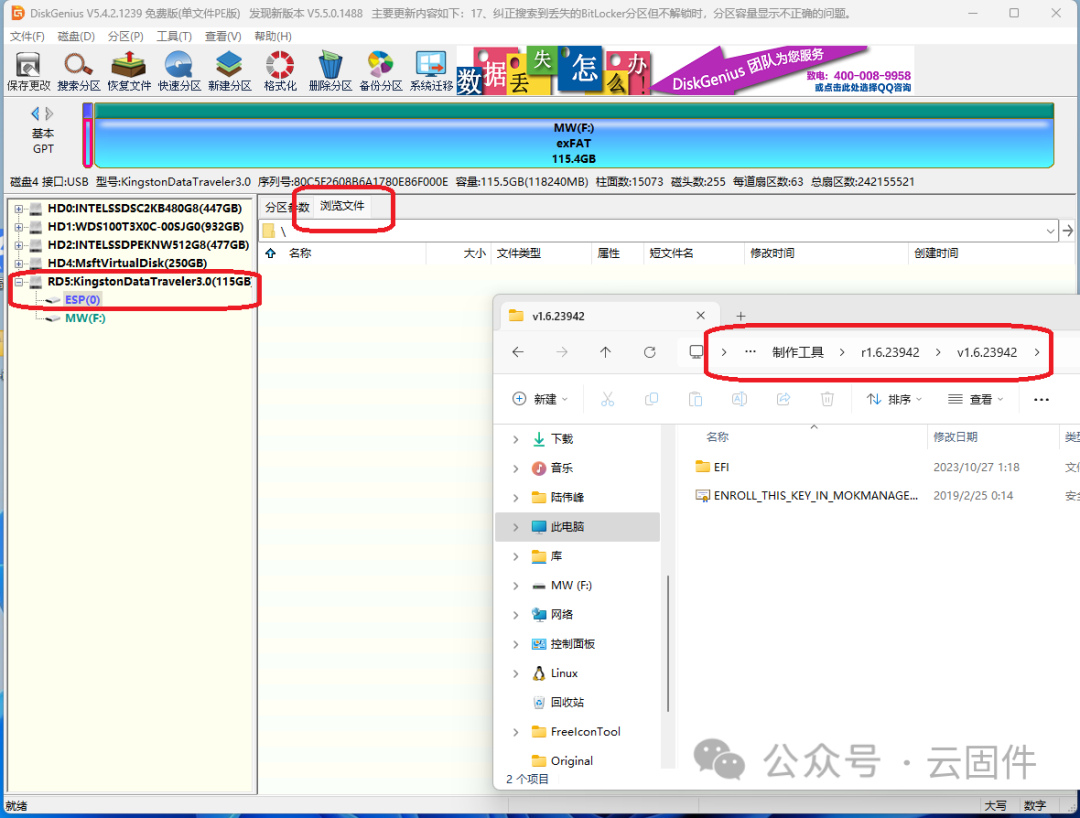Sort by the Name (名称) column in Explorer
Viewport: 1080px width, 818px height.
tap(717, 437)
